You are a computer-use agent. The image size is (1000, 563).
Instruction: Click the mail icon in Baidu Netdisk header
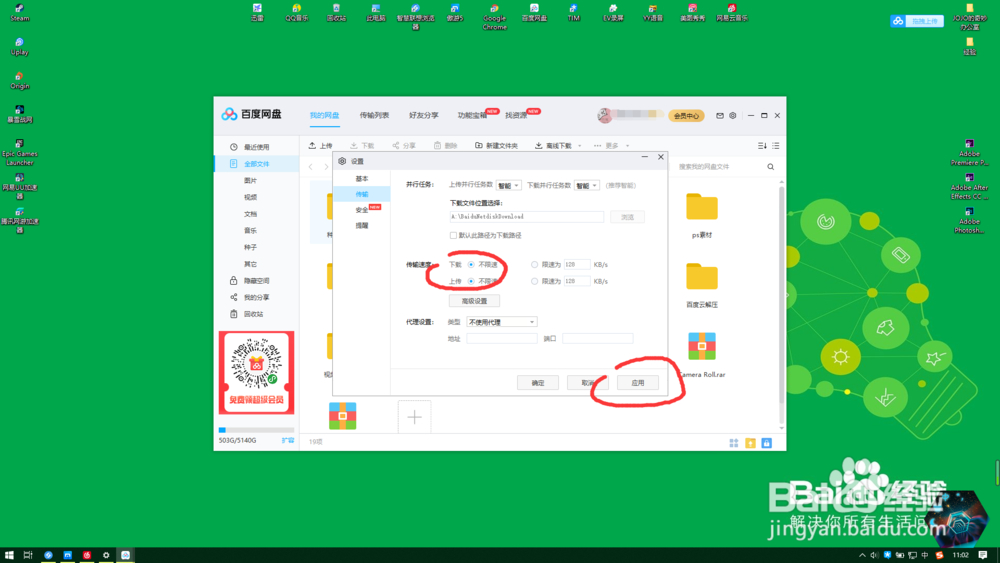720,115
